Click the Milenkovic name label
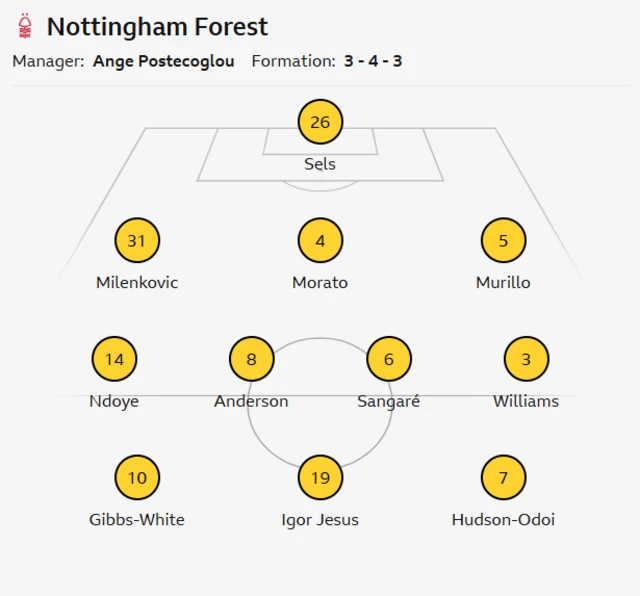 pos(137,283)
